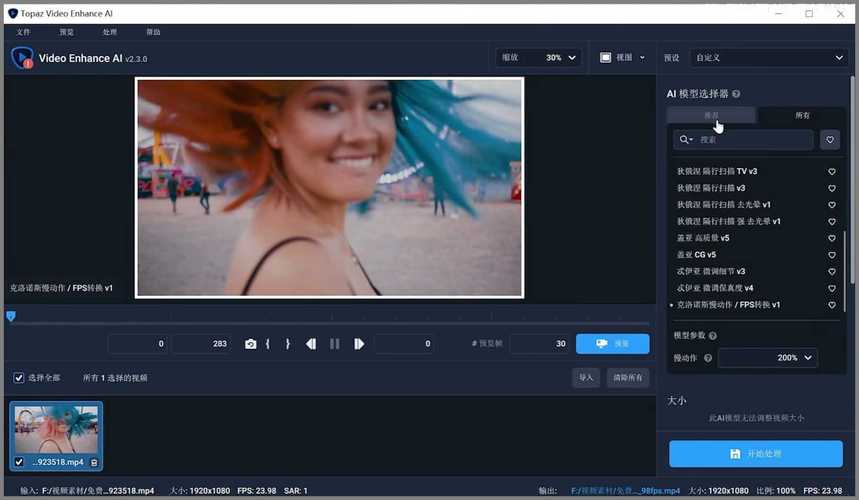
Task: Uncheck the 923518.mp4 thumbnail checkbox
Action: 19,462
